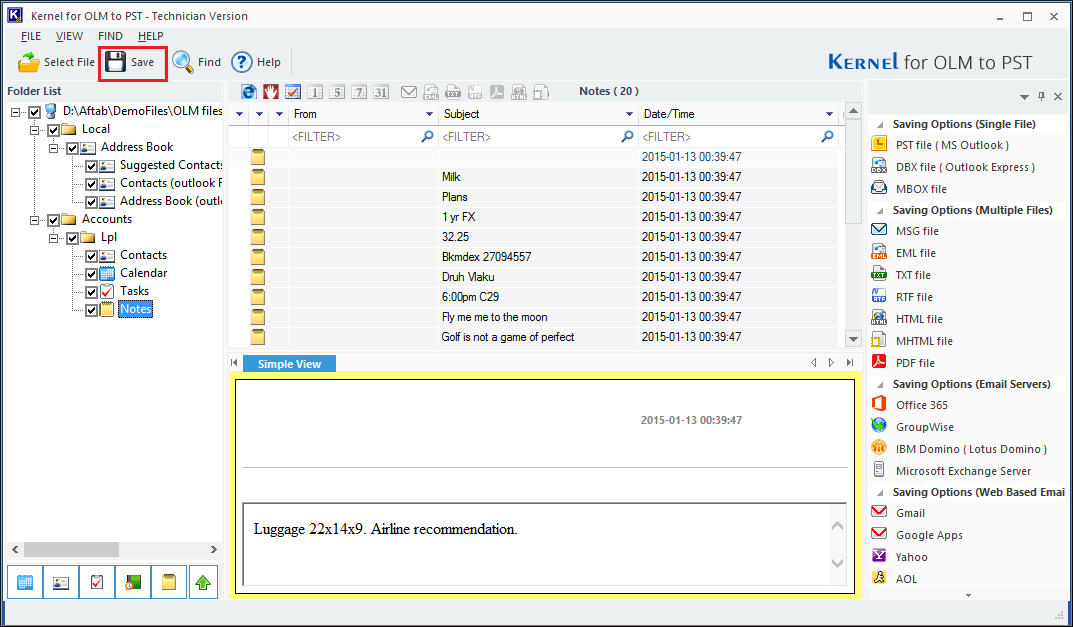Click the envelope MSG icon in list toolbar
The width and height of the screenshot is (1073, 627).
pyautogui.click(x=409, y=92)
